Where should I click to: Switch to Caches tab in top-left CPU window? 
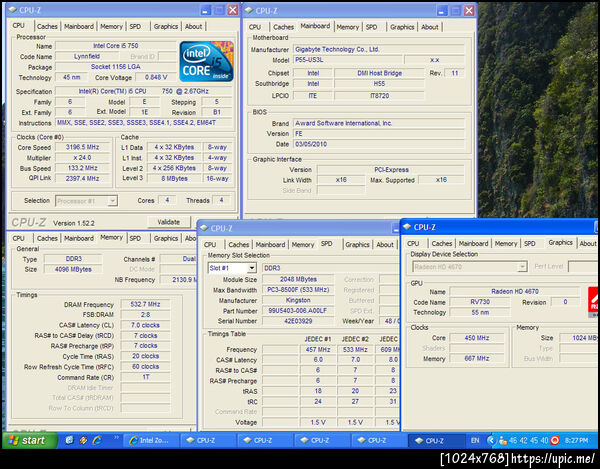click(47, 27)
